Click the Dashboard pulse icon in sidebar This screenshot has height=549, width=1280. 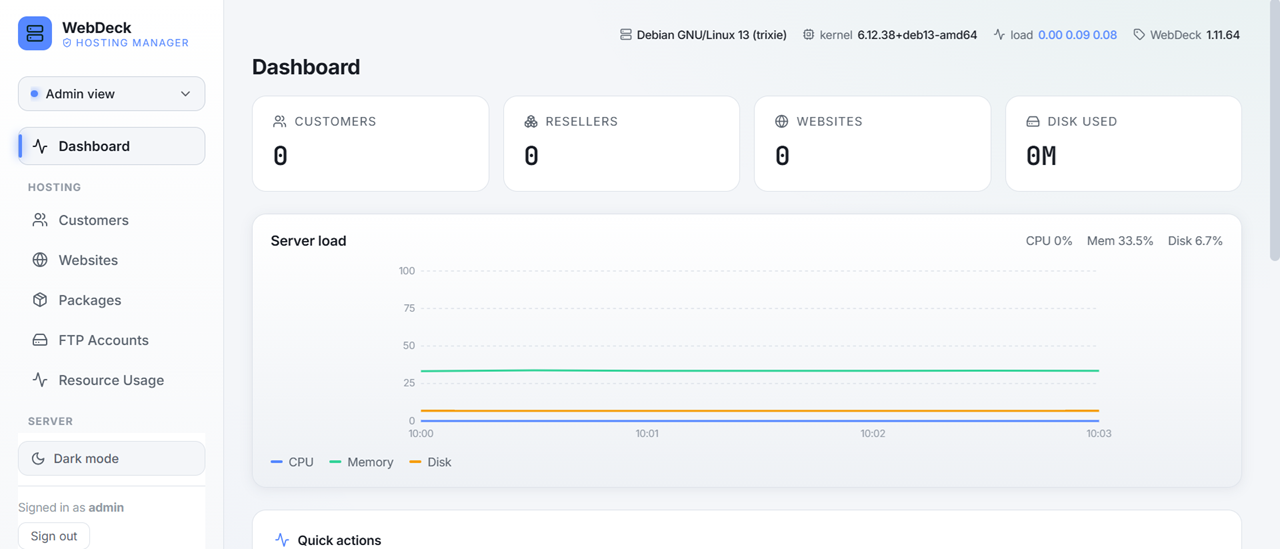40,146
